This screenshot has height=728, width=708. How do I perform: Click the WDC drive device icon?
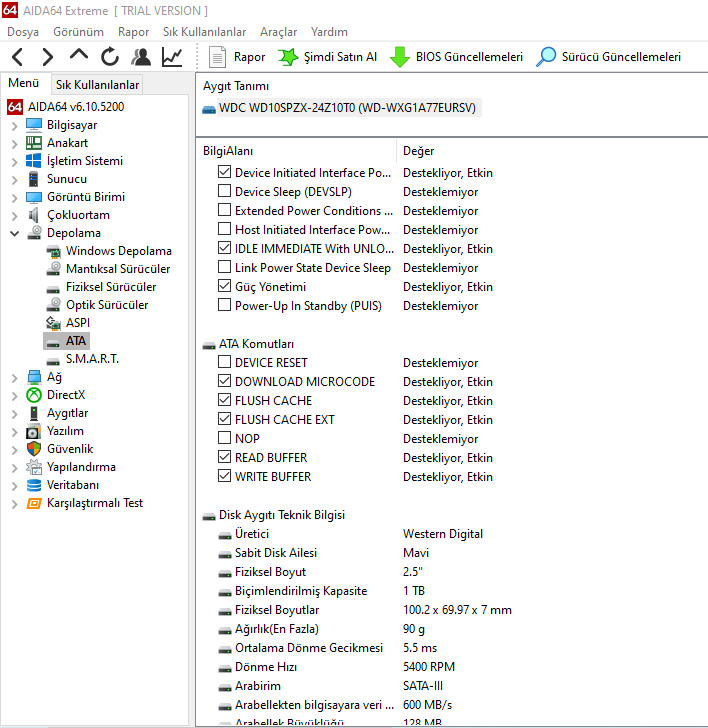209,109
